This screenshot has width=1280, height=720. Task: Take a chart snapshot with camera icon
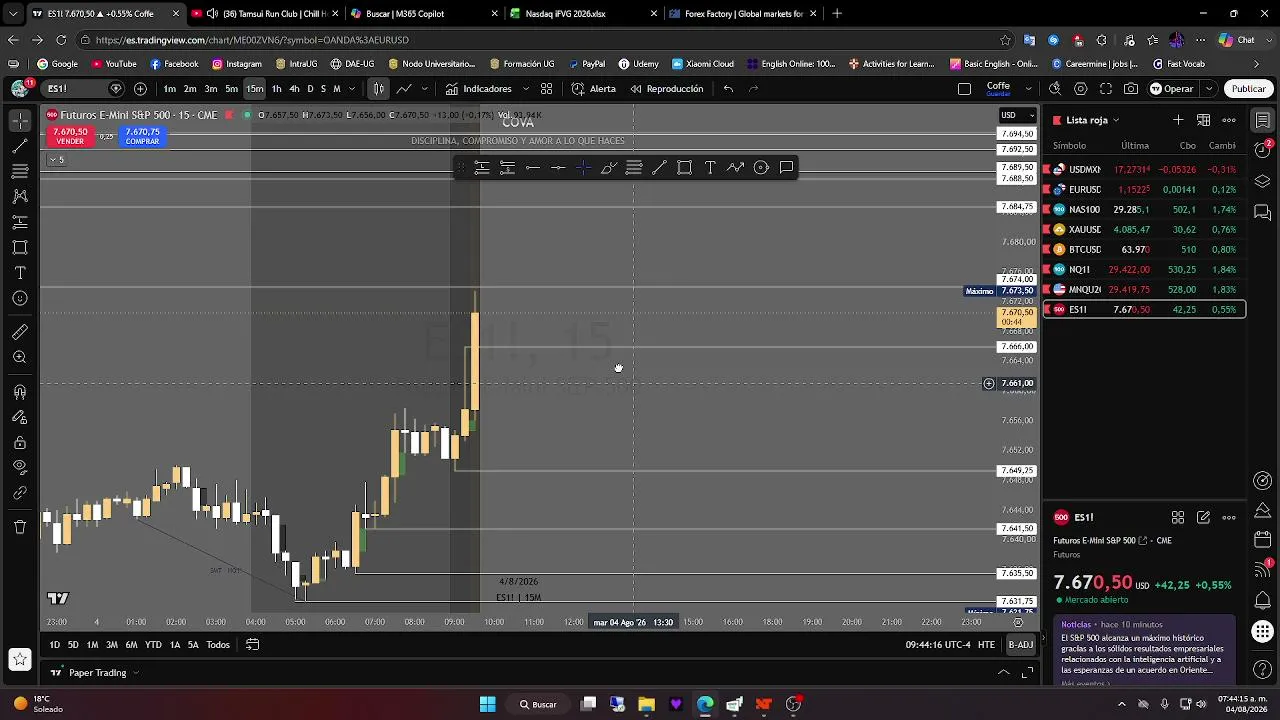click(x=1131, y=89)
